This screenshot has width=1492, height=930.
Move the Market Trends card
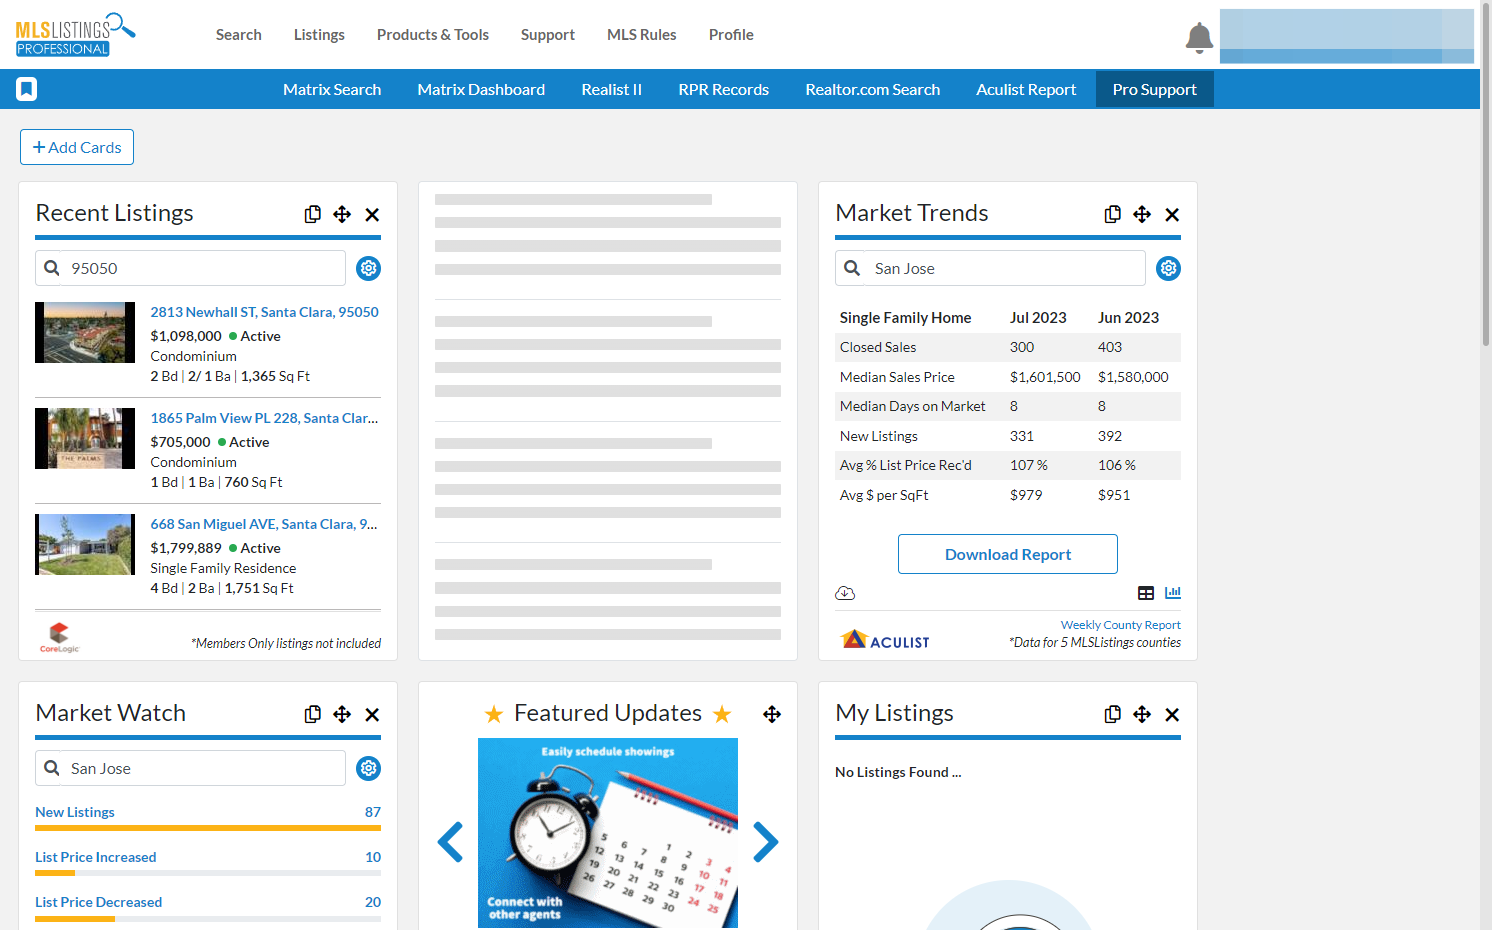pos(1142,214)
